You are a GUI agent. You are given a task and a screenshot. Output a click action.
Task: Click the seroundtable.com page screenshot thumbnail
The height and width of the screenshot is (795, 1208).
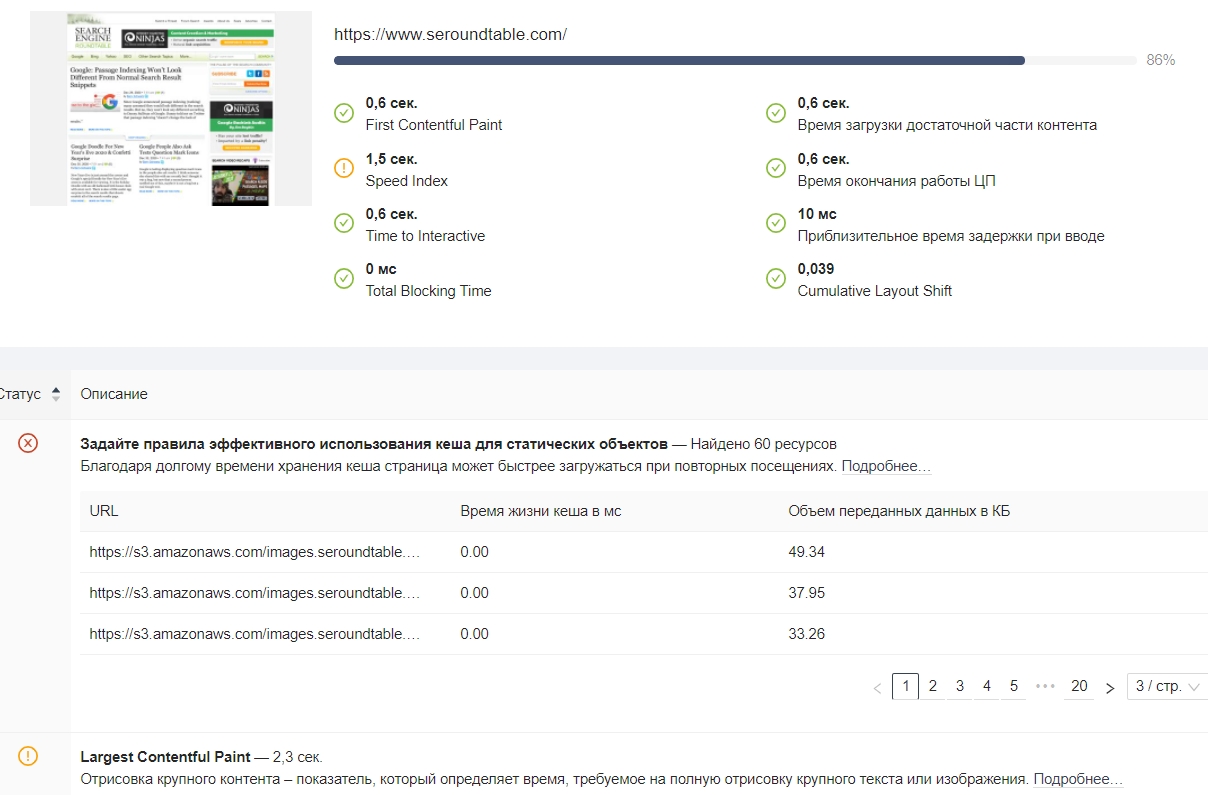(171, 109)
